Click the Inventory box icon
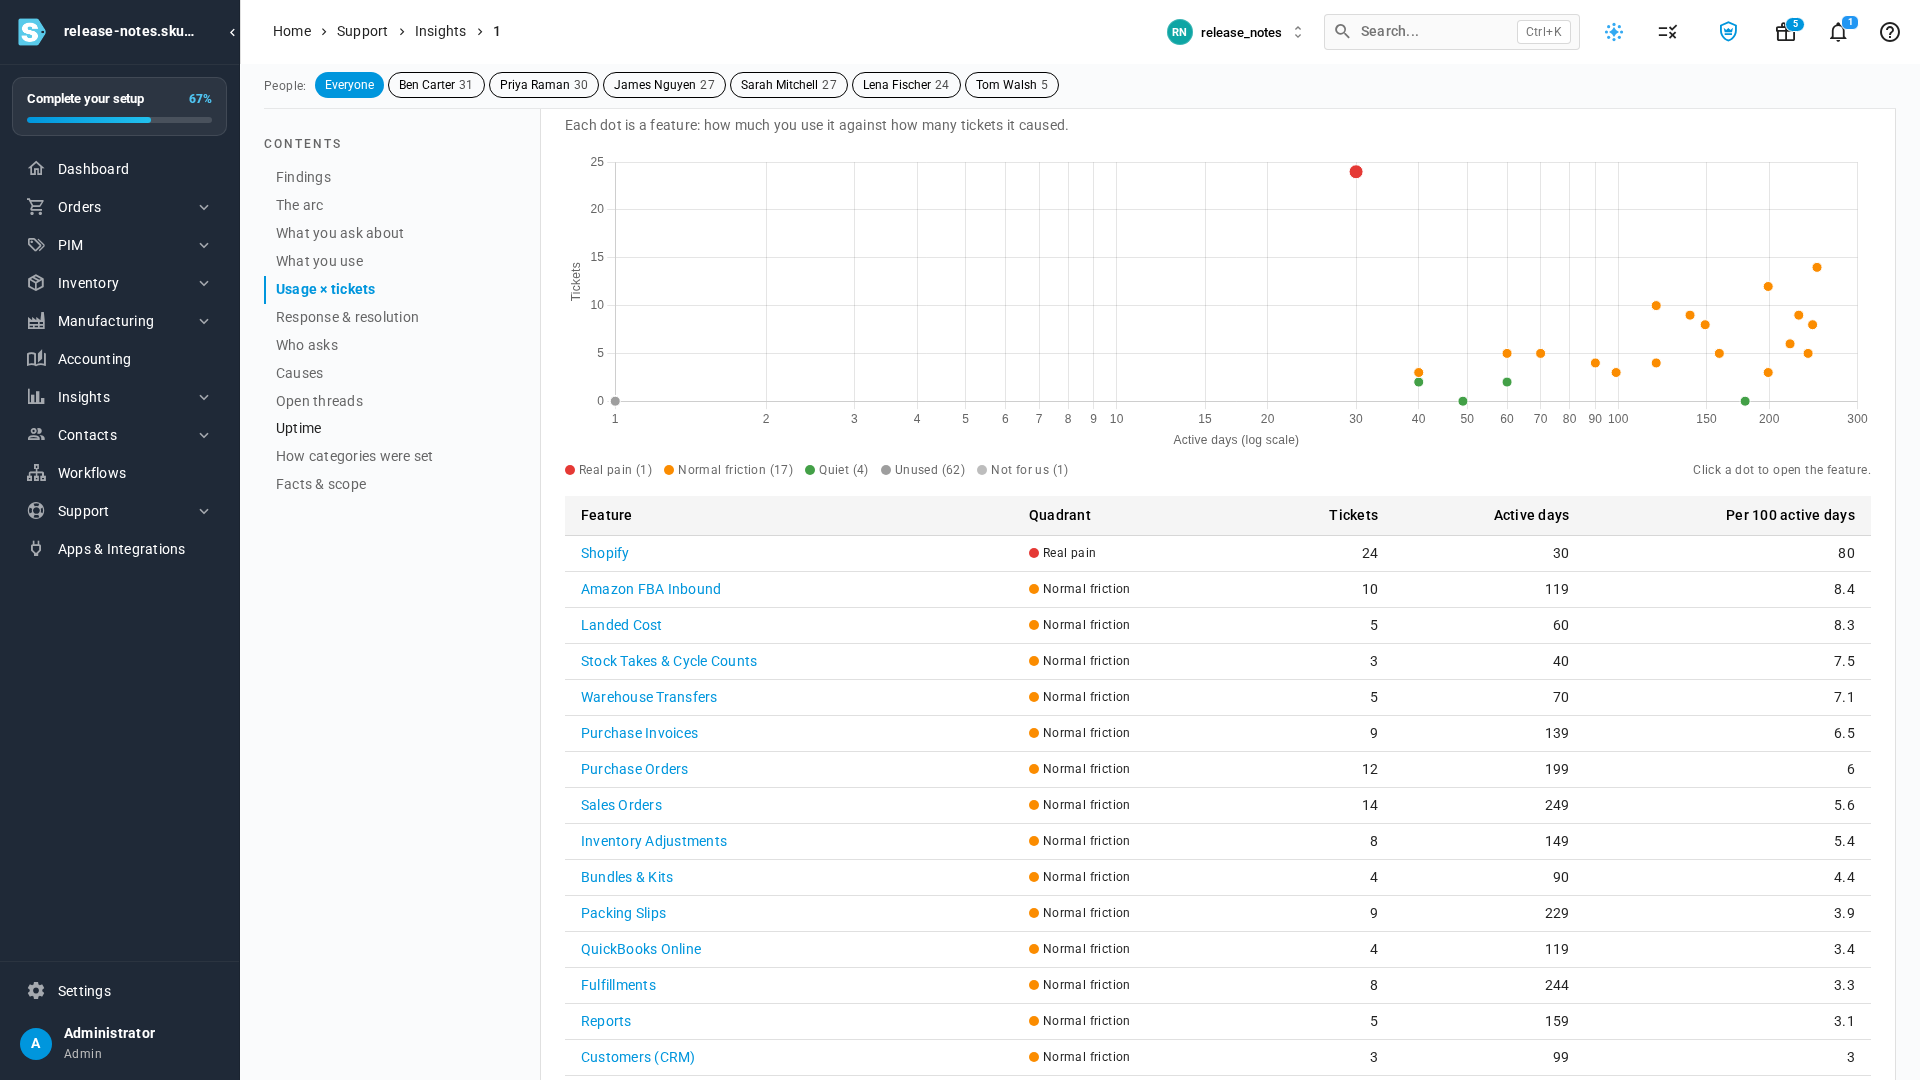1920x1080 pixels. point(36,283)
